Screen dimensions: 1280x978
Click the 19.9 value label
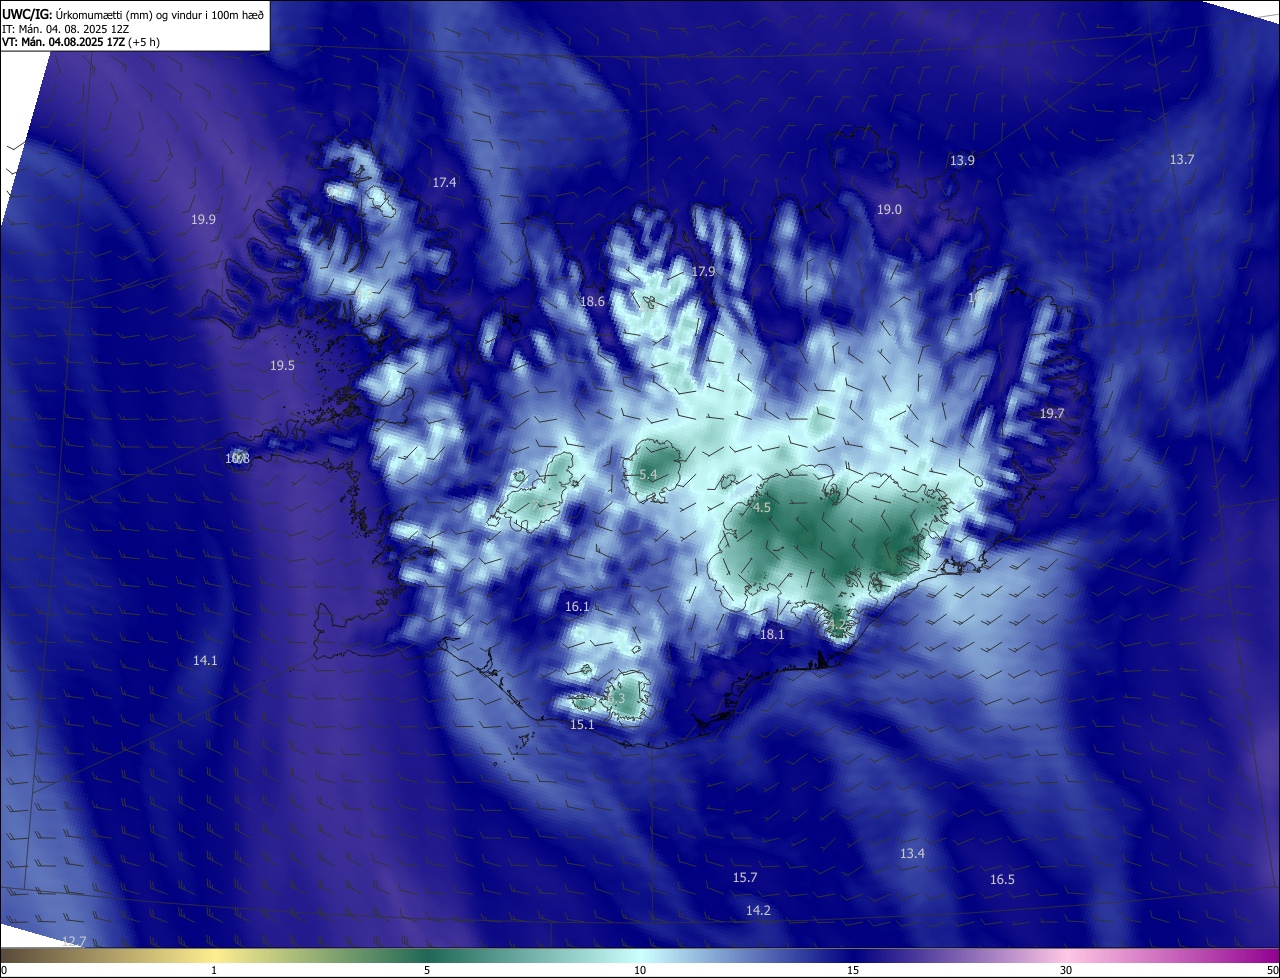coord(203,220)
